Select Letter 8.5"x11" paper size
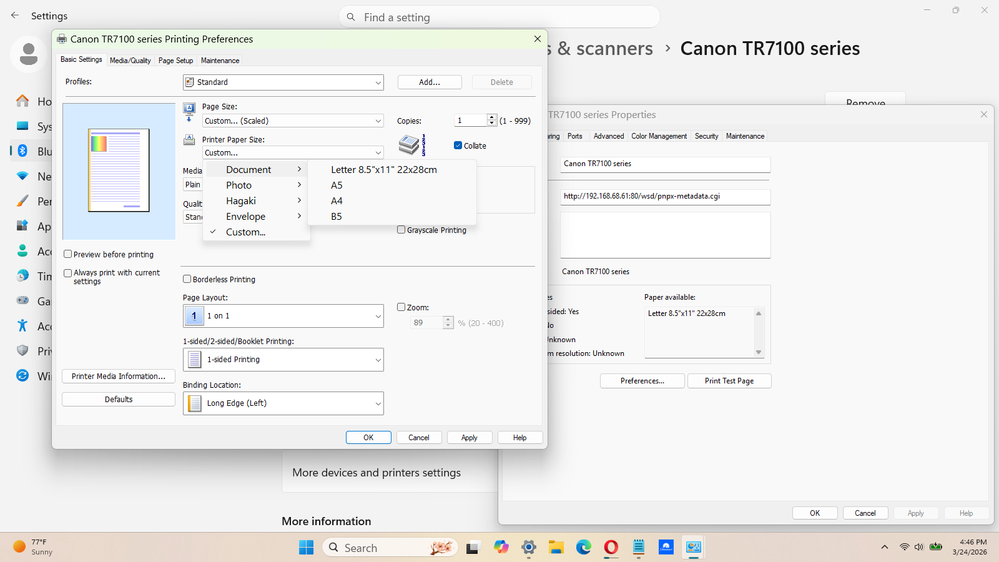999x562 pixels. [x=392, y=169]
